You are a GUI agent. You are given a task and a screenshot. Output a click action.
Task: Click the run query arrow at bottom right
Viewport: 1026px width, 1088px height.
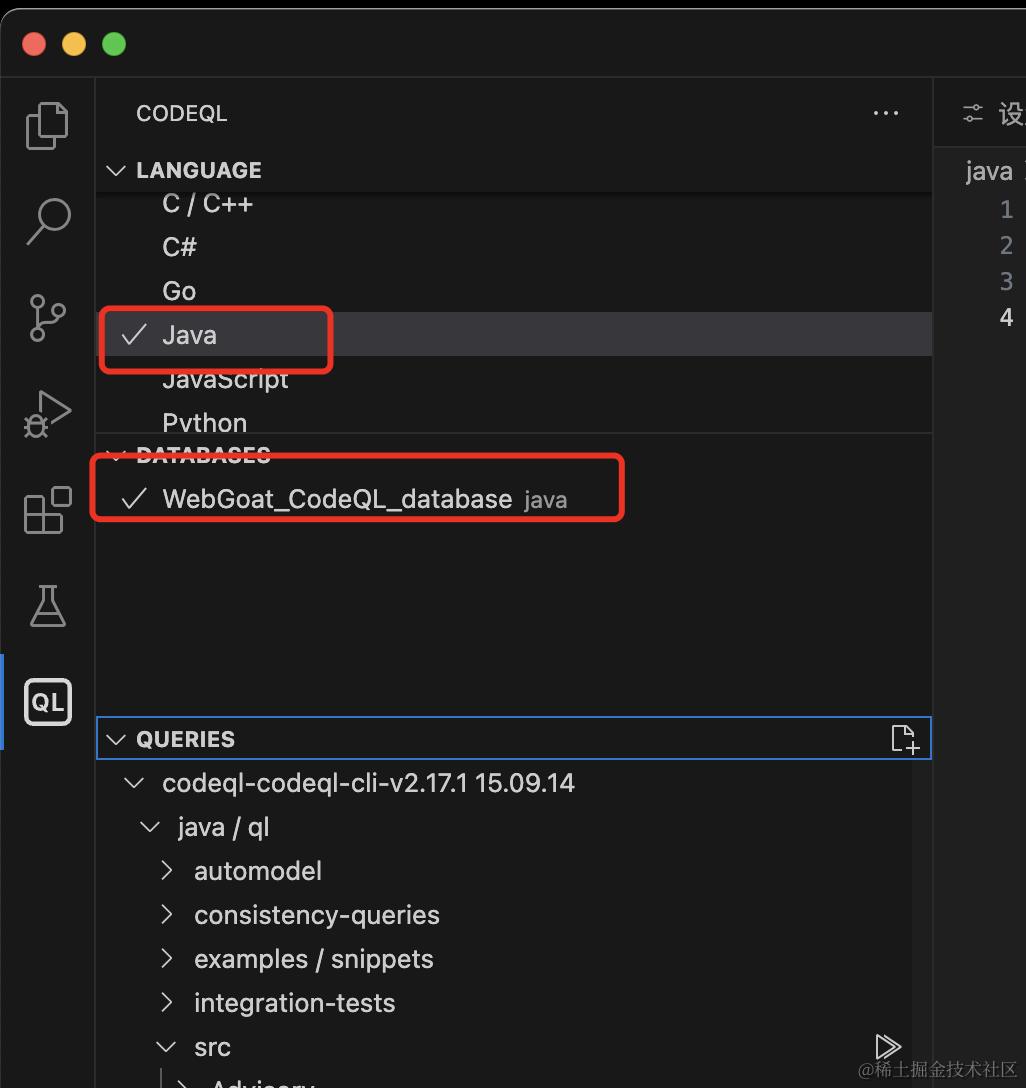[887, 1046]
